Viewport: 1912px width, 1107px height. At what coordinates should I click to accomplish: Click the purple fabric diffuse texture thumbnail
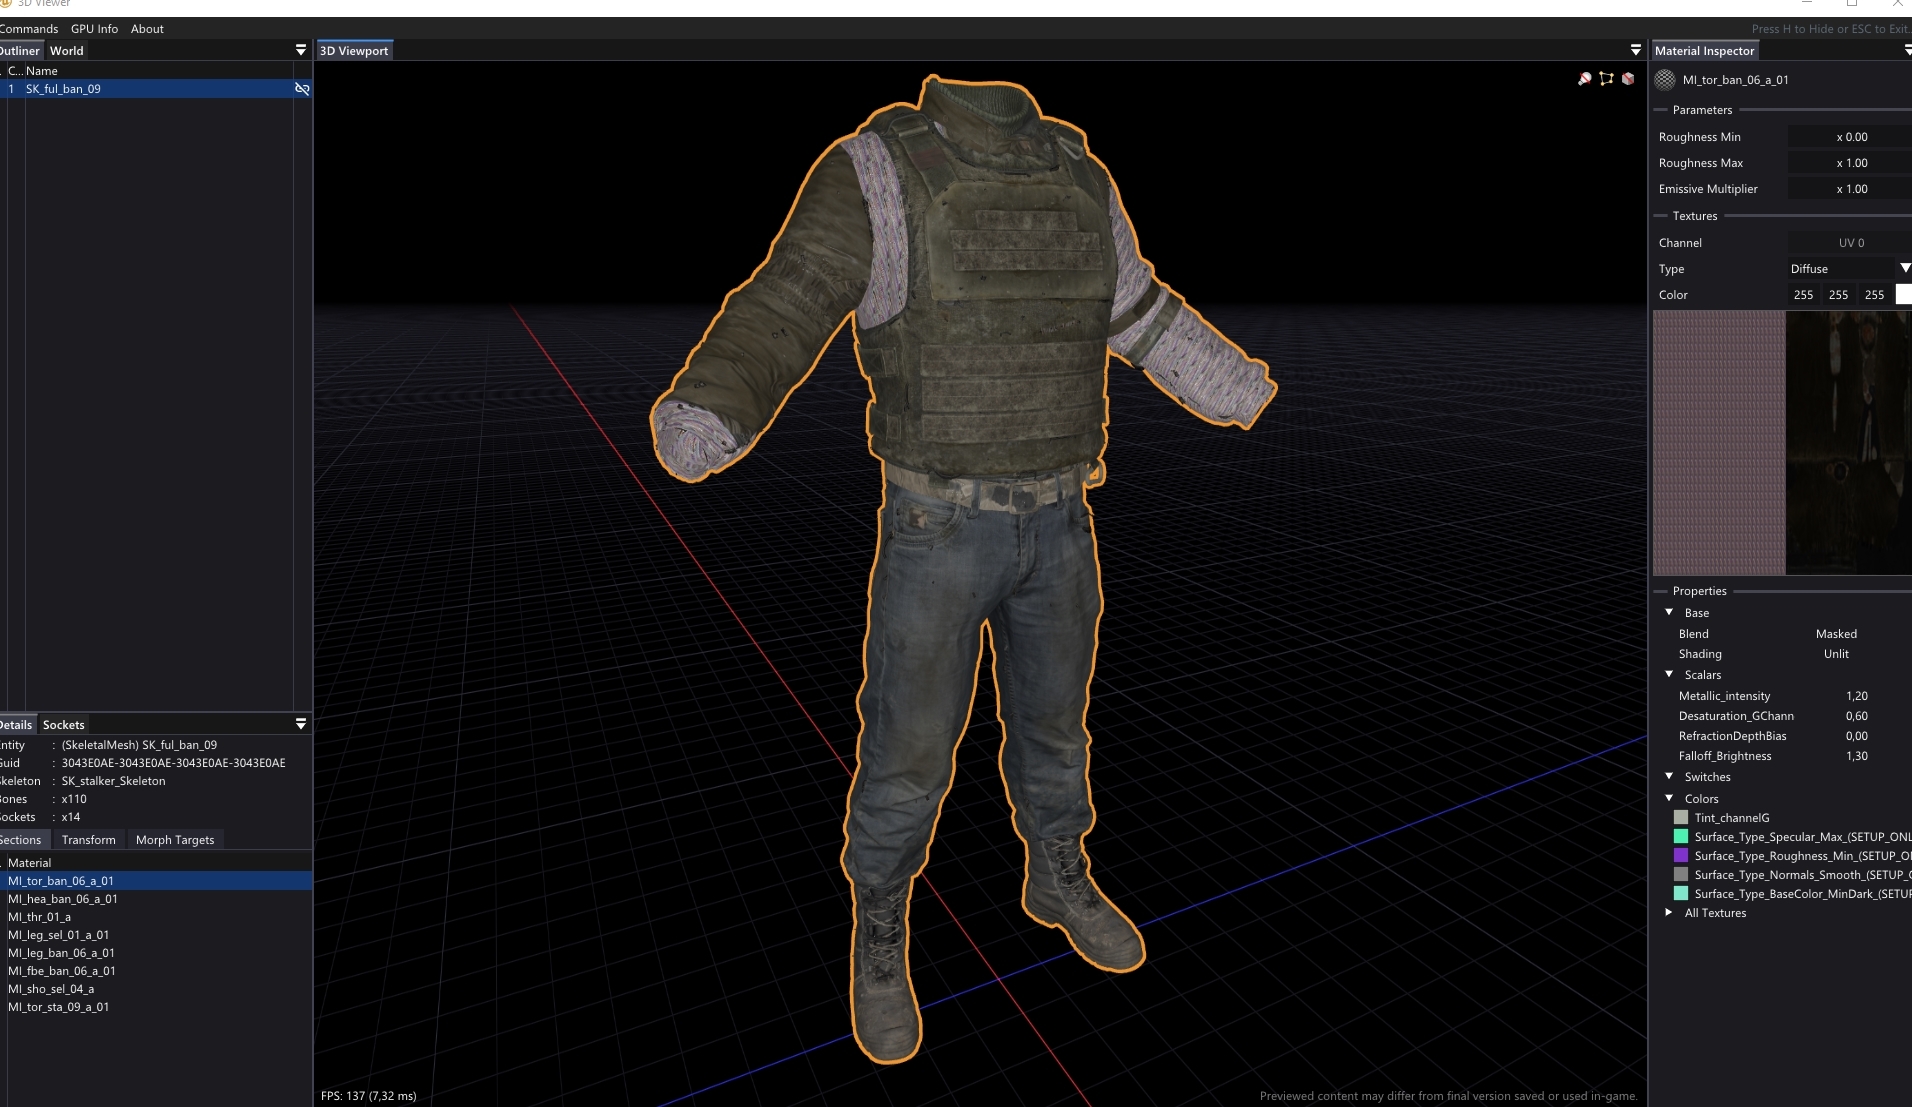[1719, 443]
